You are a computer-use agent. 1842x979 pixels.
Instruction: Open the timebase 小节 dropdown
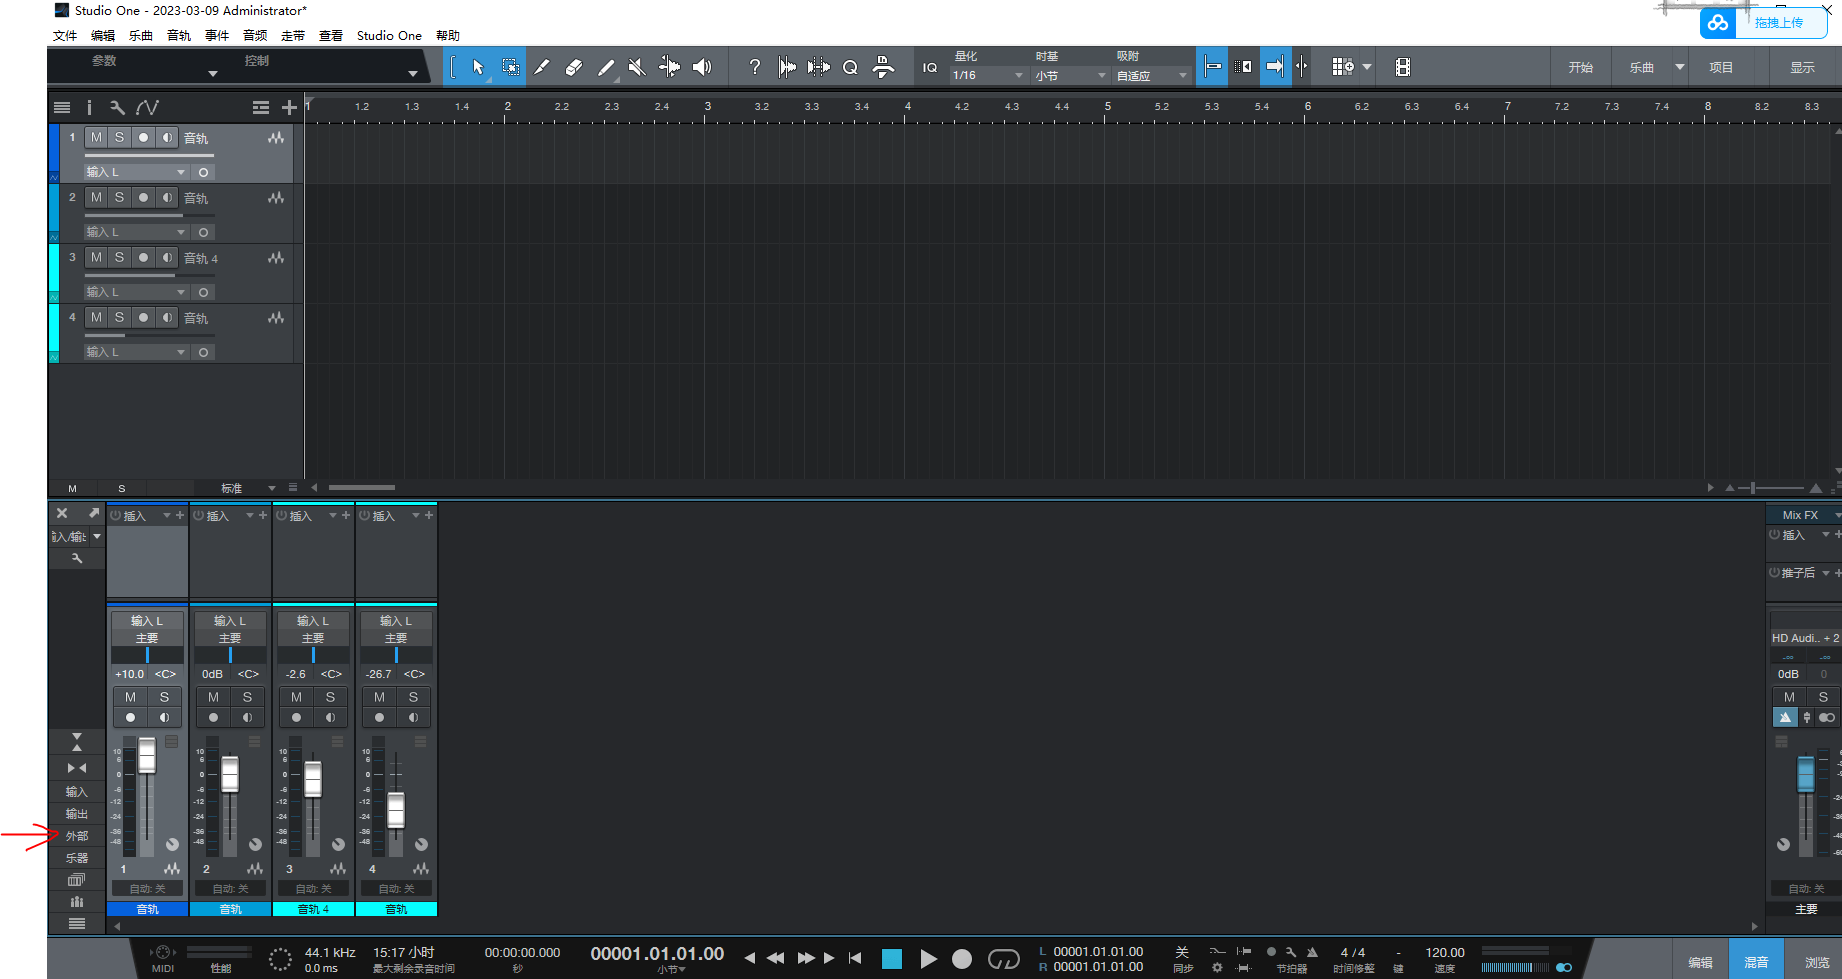coord(1070,76)
